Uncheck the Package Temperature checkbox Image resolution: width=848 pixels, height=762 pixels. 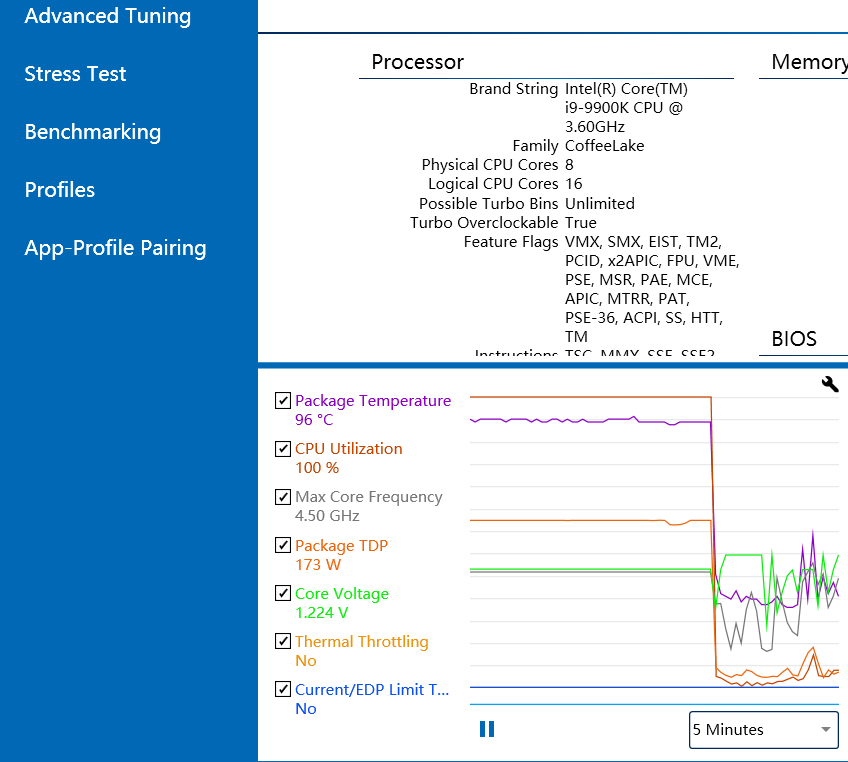click(x=283, y=400)
